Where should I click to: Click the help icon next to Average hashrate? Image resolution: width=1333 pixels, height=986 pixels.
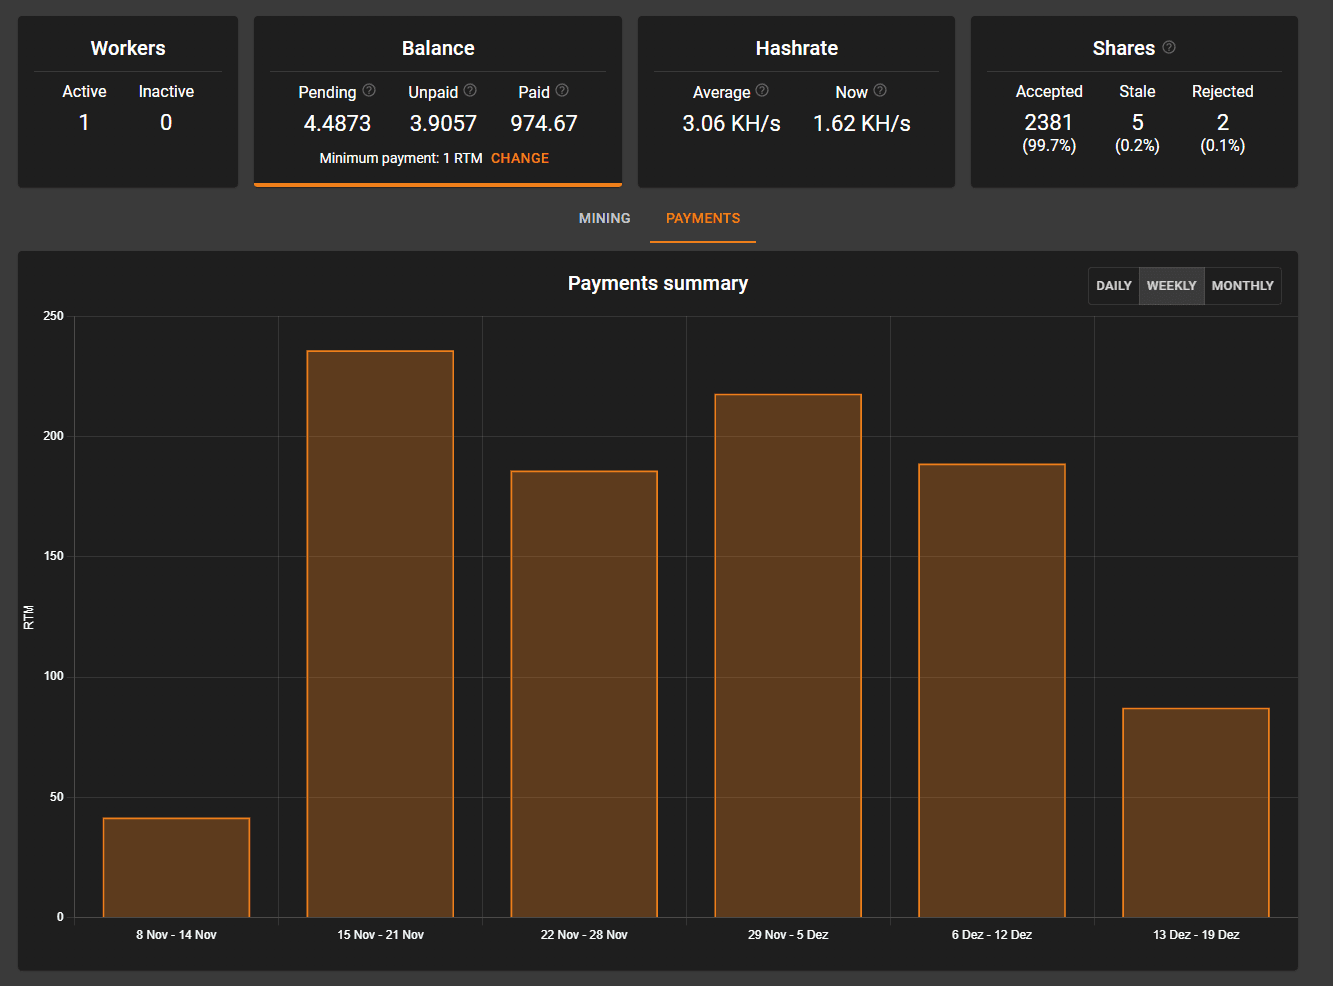(x=762, y=90)
